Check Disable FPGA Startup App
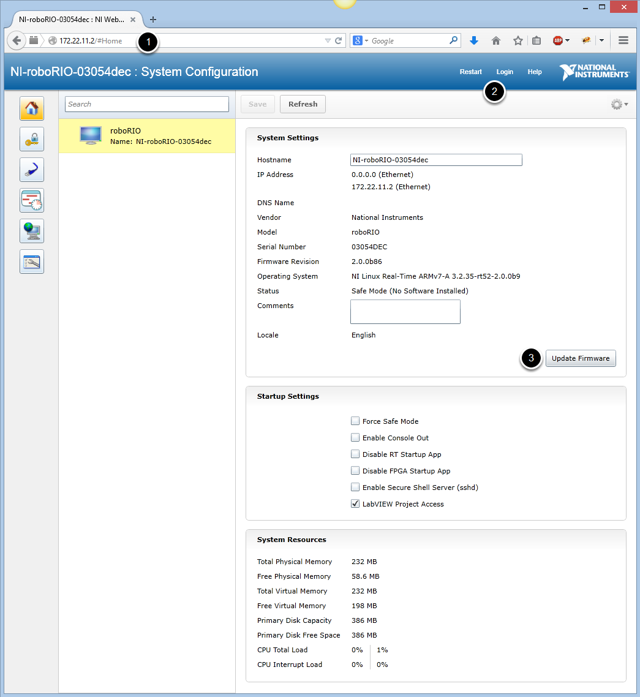 (355, 470)
